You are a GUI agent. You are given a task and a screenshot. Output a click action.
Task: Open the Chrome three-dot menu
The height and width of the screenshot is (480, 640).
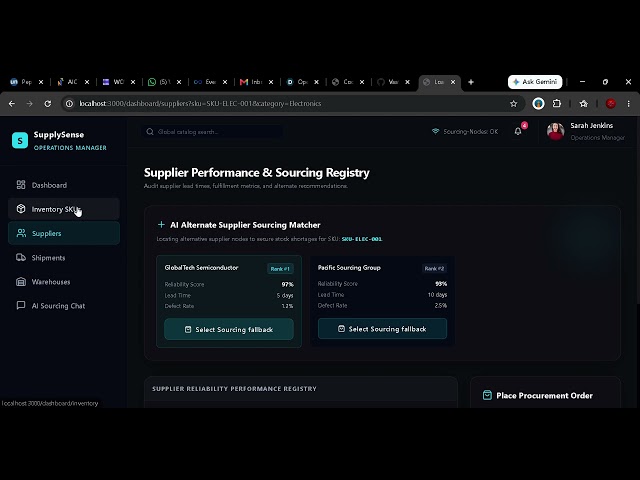point(629,104)
